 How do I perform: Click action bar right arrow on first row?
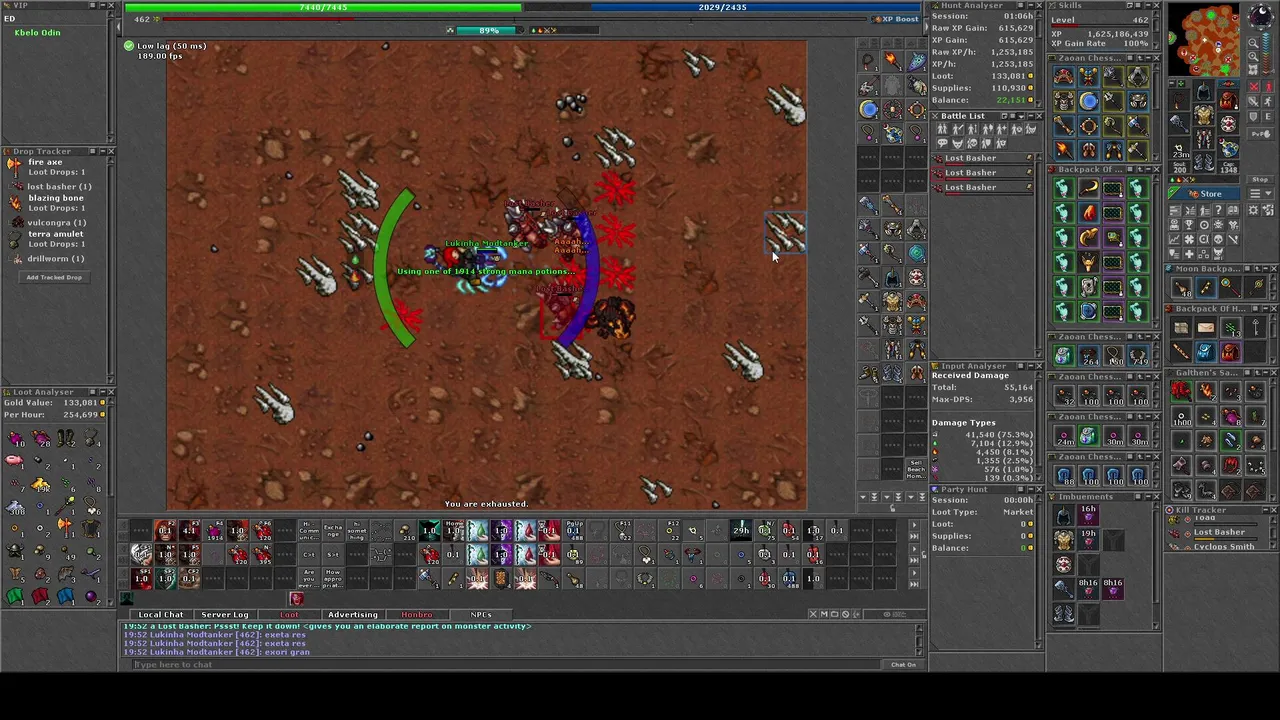coord(915,525)
